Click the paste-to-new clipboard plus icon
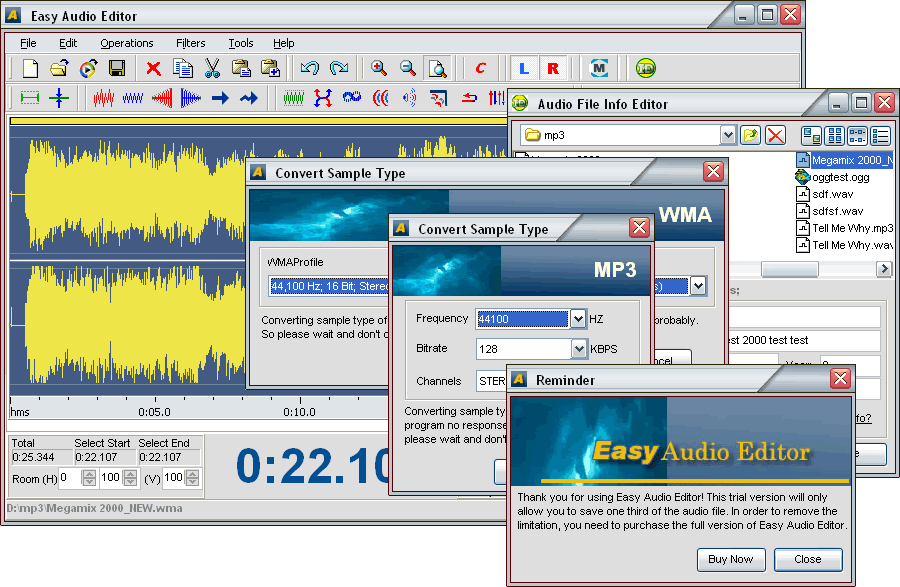The width and height of the screenshot is (900, 587). pyautogui.click(x=270, y=68)
